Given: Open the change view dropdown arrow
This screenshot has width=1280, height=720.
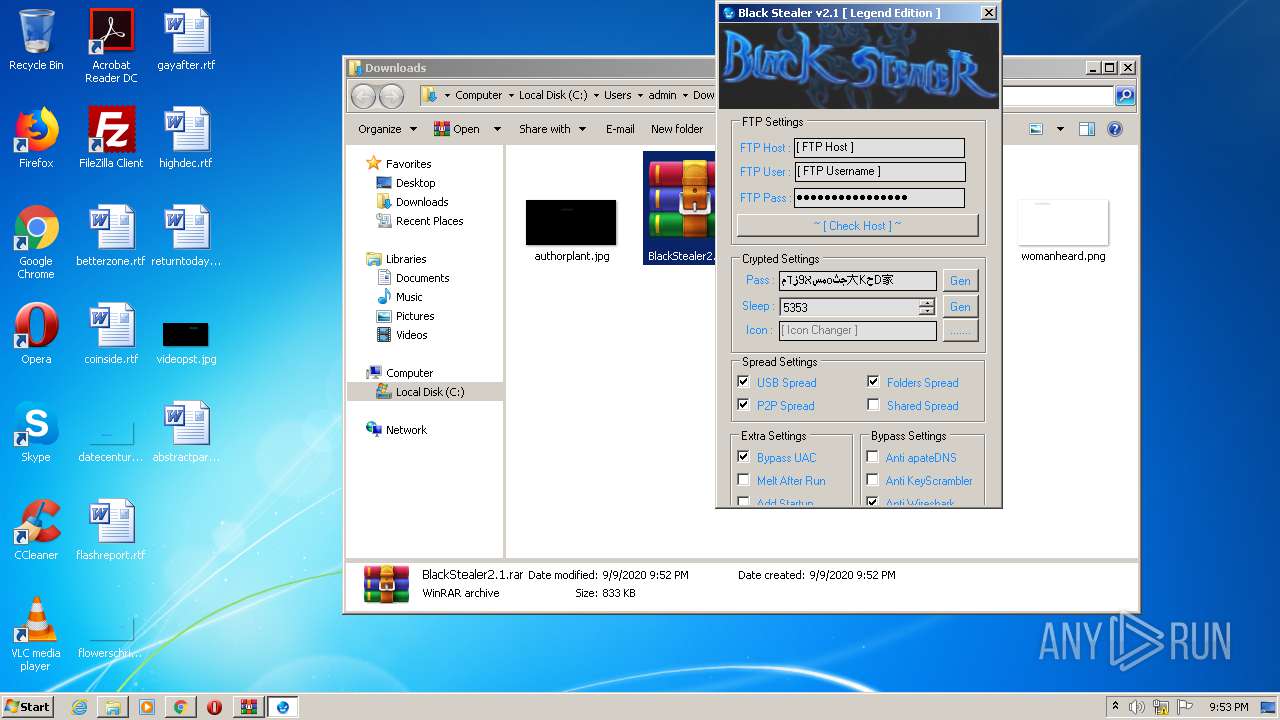Looking at the screenshot, I should click(x=1060, y=129).
